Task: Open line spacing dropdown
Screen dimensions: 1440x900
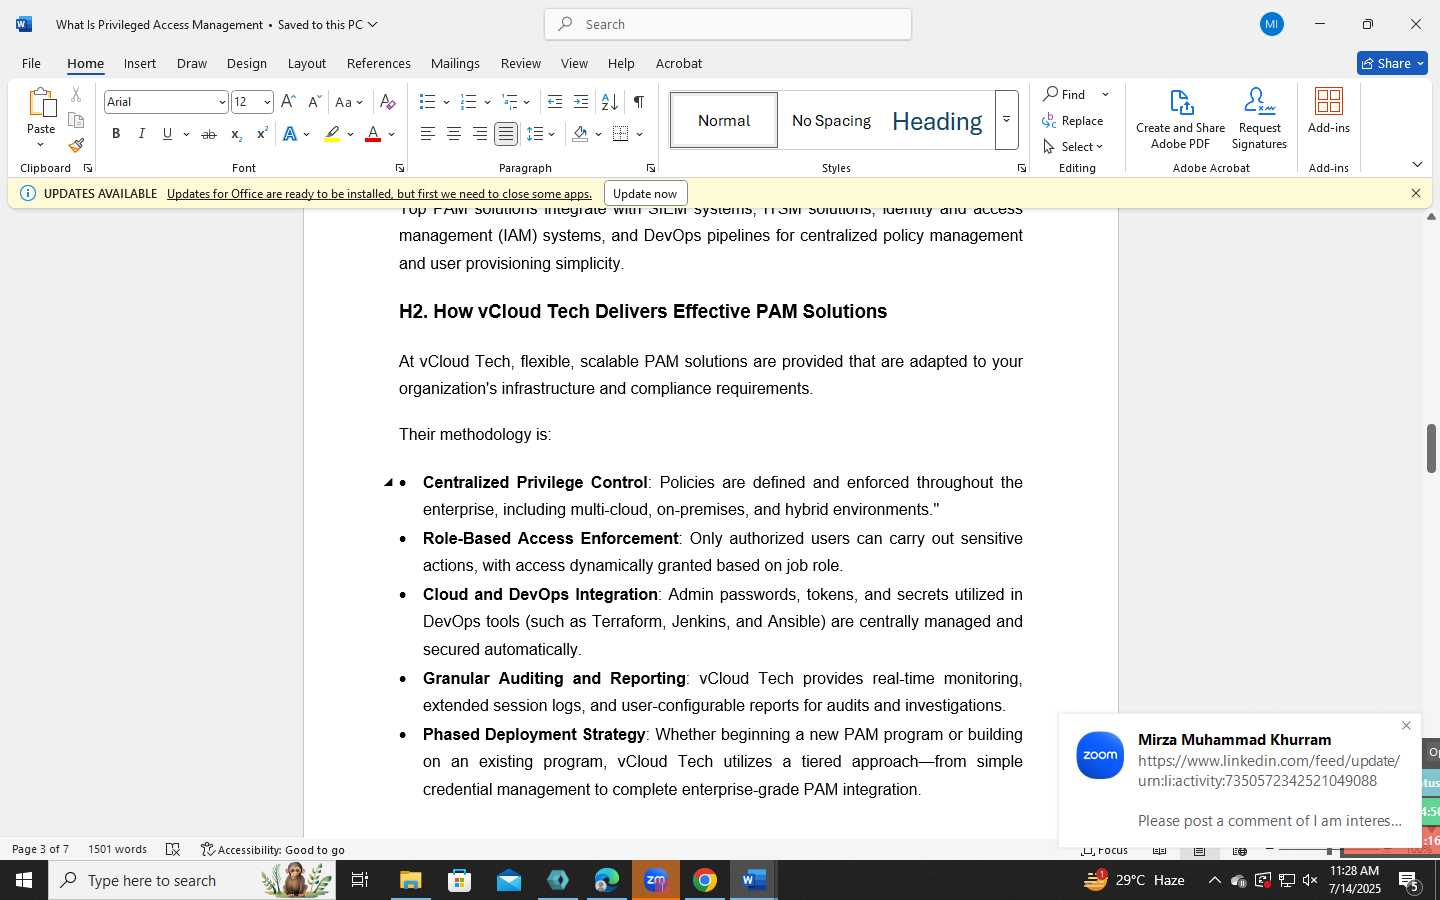Action: (x=541, y=134)
